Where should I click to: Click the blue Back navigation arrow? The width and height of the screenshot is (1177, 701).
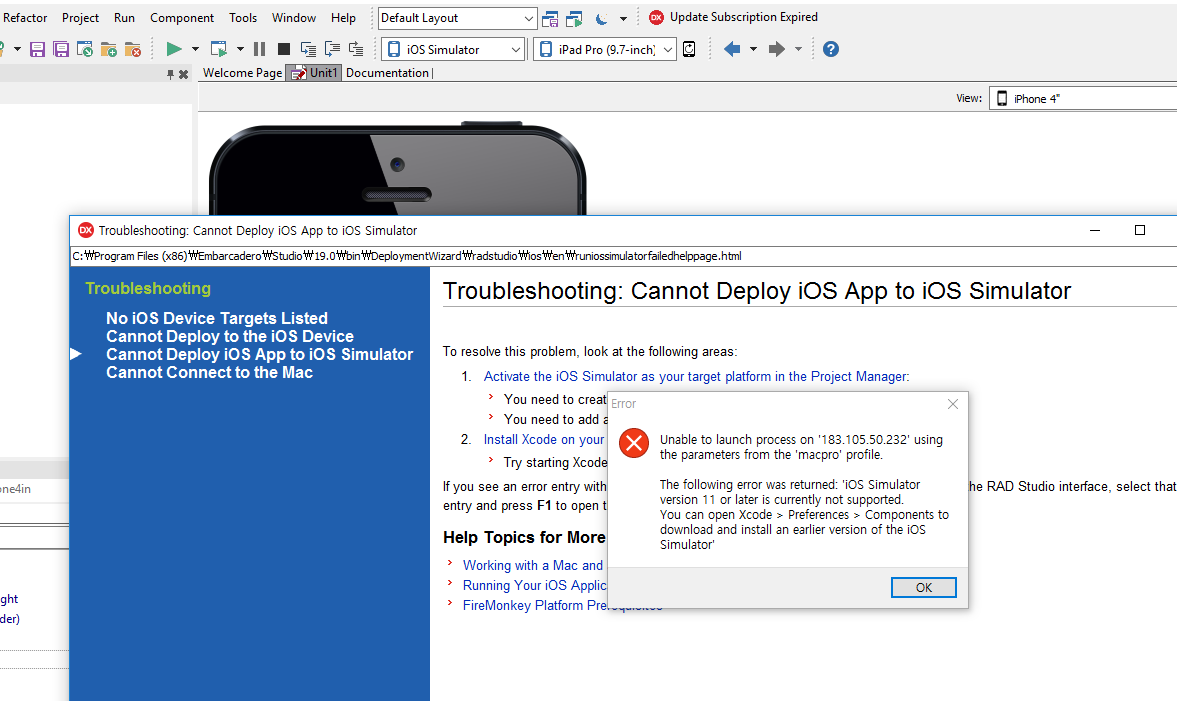coord(732,49)
